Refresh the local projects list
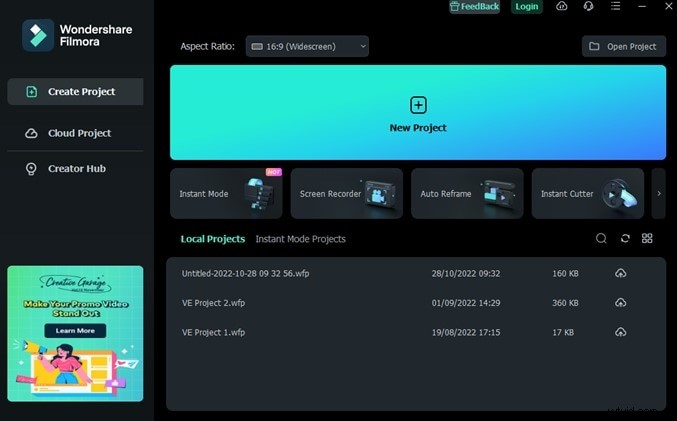 click(625, 239)
